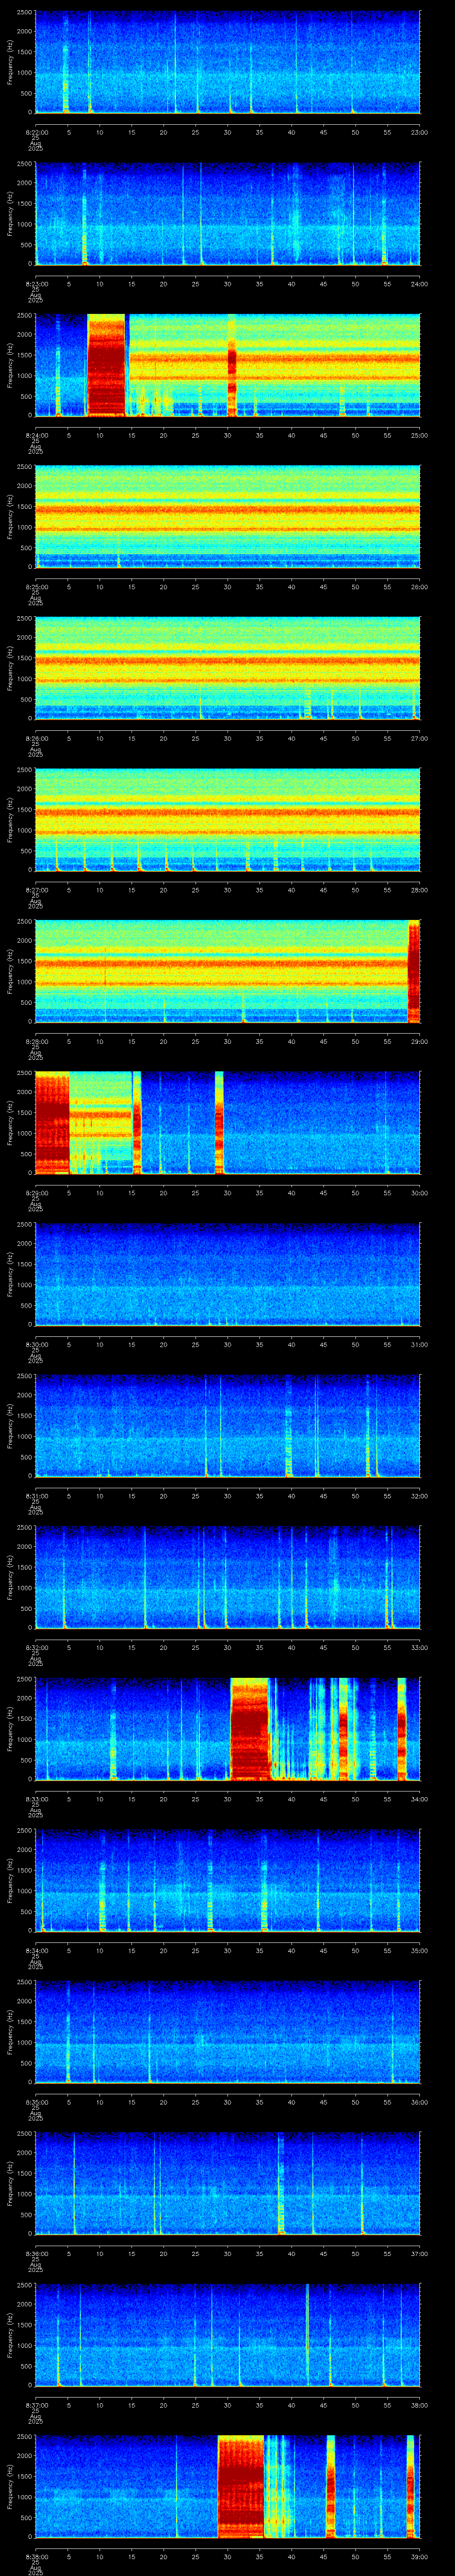455x2576 pixels.
Task: Click the 26:00 end time label
Action: (419, 587)
